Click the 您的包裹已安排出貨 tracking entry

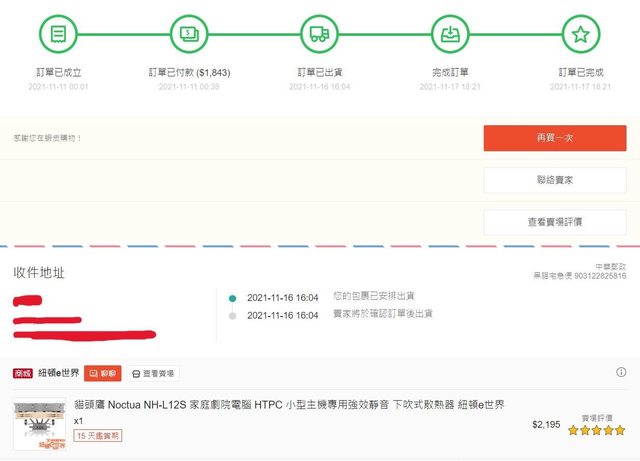coord(373,296)
